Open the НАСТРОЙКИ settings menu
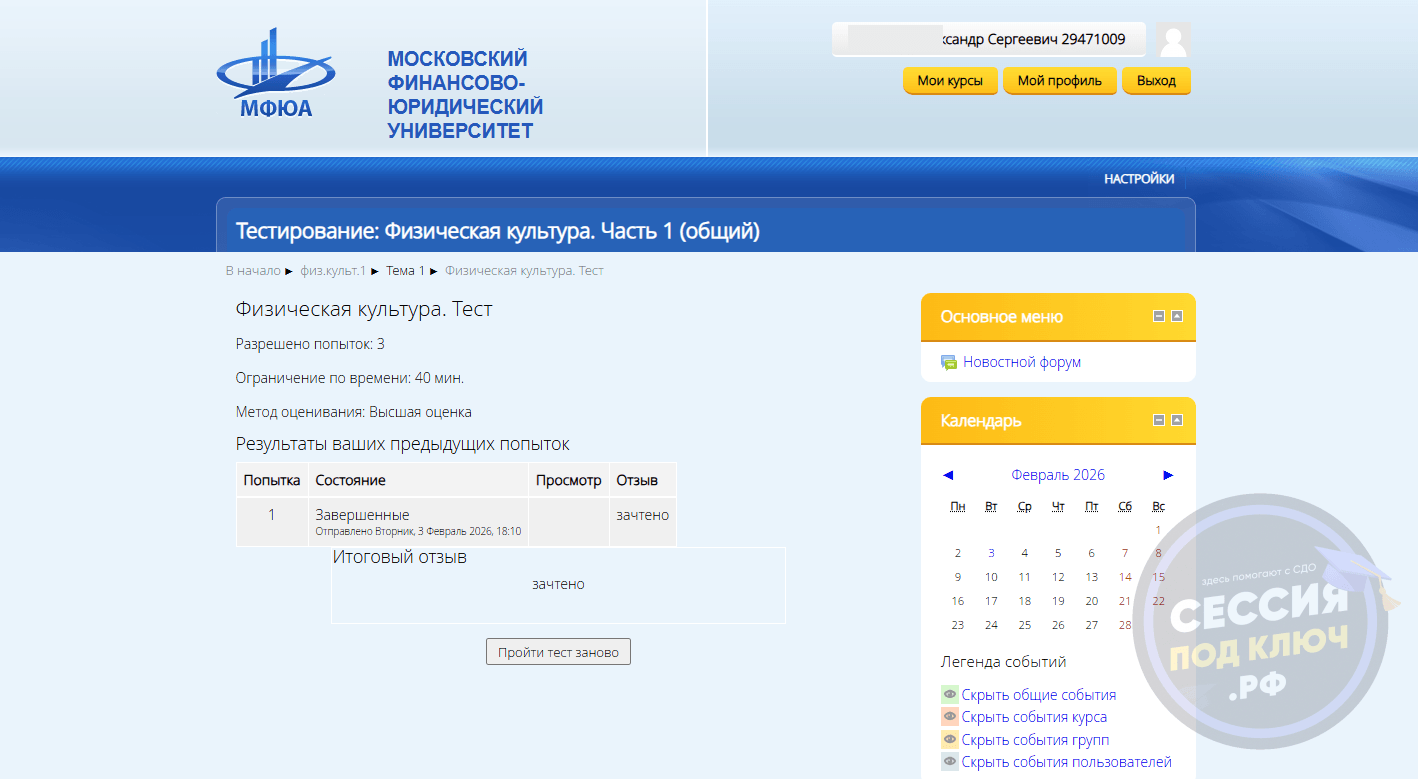 click(x=1139, y=179)
